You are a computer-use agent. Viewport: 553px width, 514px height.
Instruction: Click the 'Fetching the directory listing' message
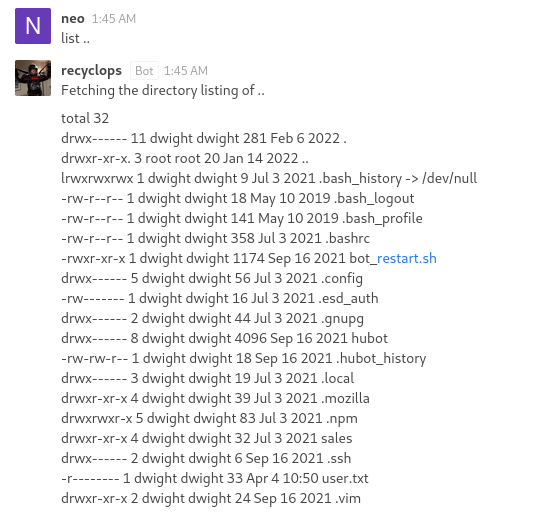tap(163, 90)
